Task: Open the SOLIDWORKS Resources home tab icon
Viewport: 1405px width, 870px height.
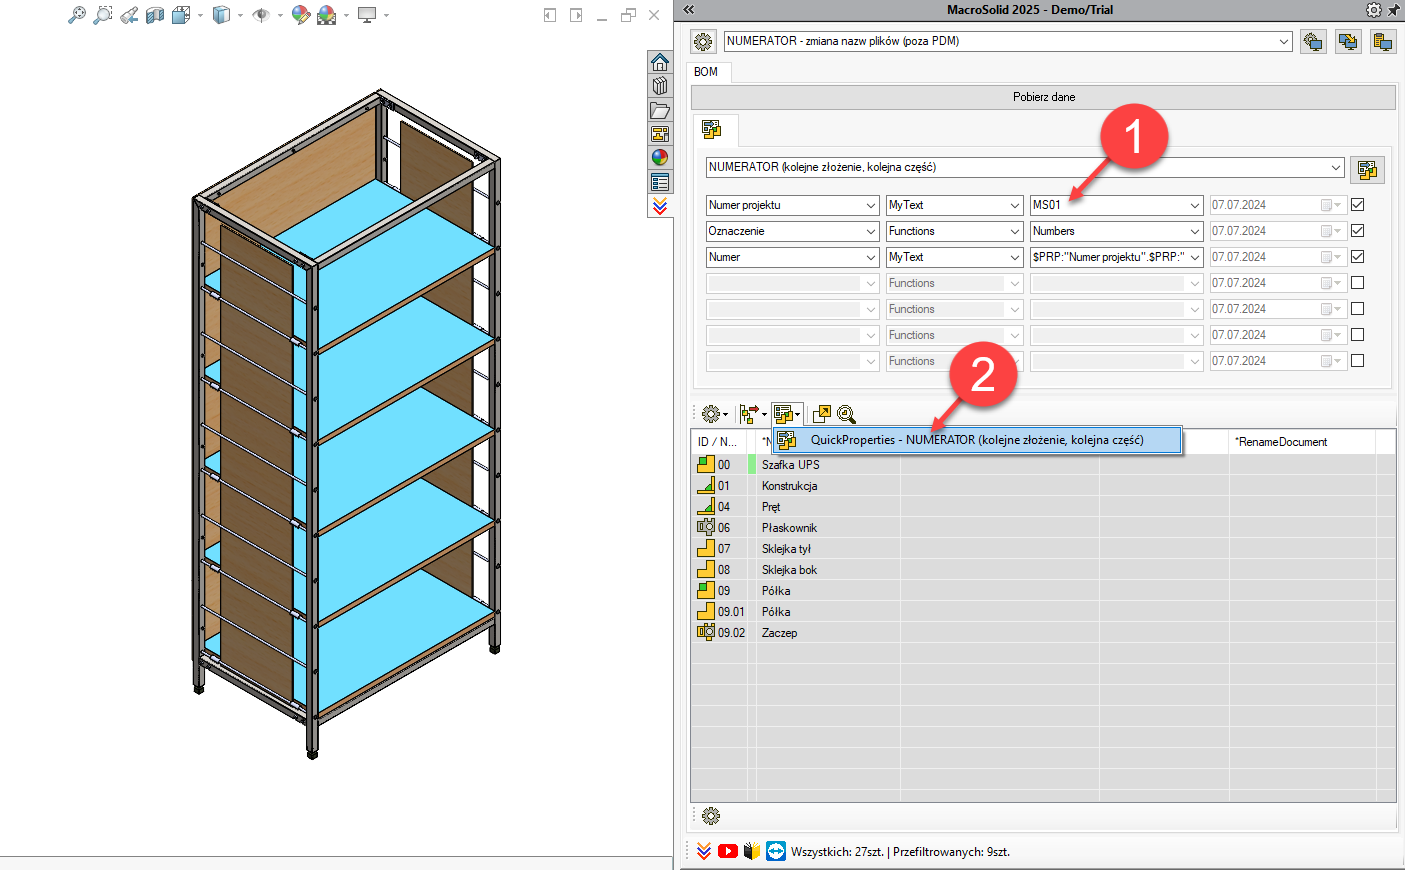Action: 660,62
